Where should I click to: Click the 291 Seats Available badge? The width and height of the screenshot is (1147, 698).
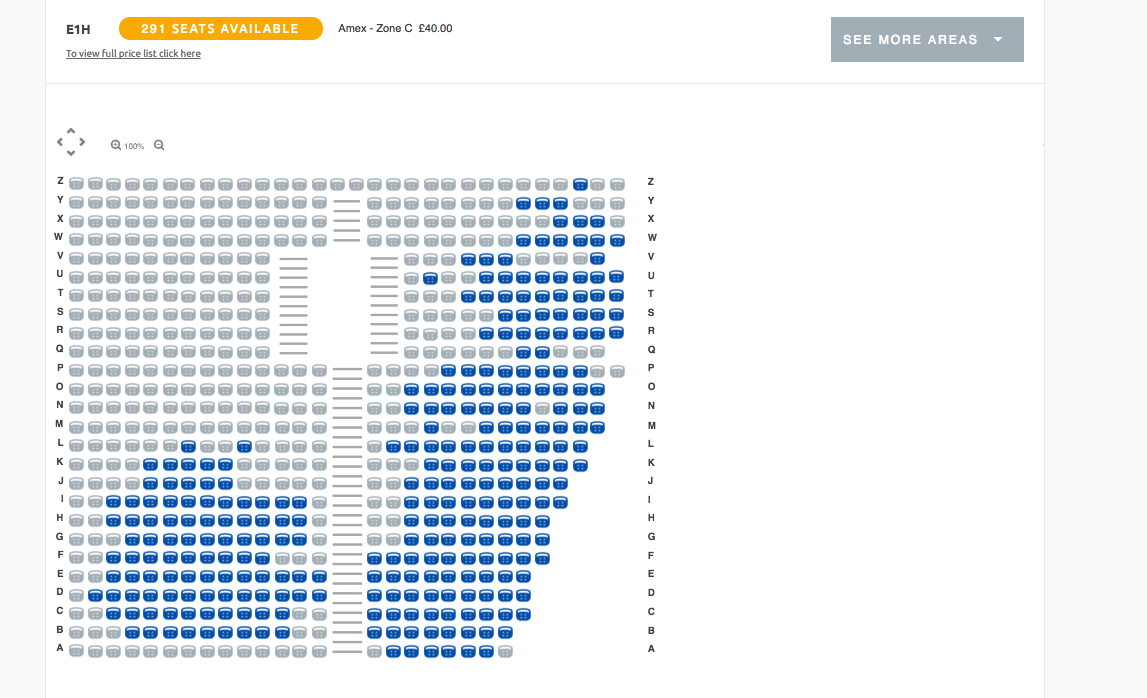click(x=220, y=29)
